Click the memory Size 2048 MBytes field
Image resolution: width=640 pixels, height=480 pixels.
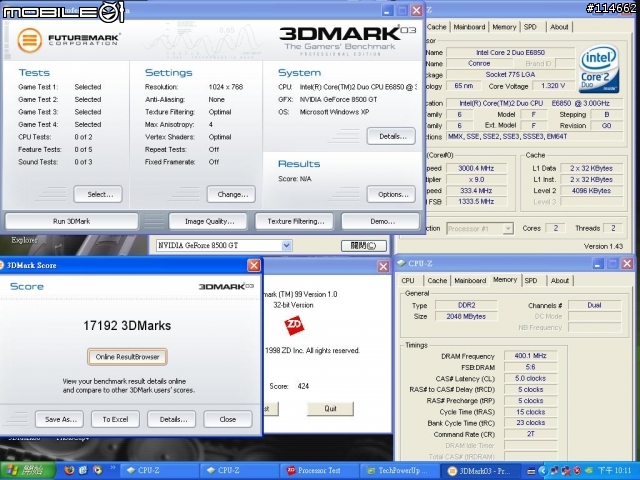tap(466, 316)
